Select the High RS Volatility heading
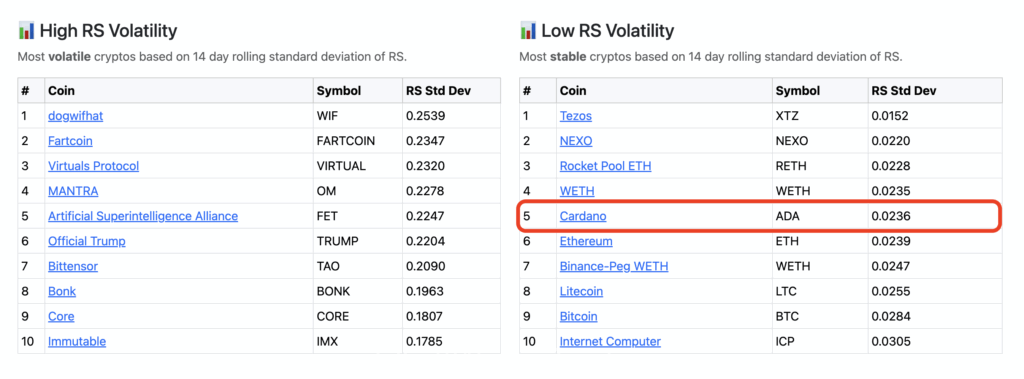Viewport: 1024px width, 379px height. [108, 30]
